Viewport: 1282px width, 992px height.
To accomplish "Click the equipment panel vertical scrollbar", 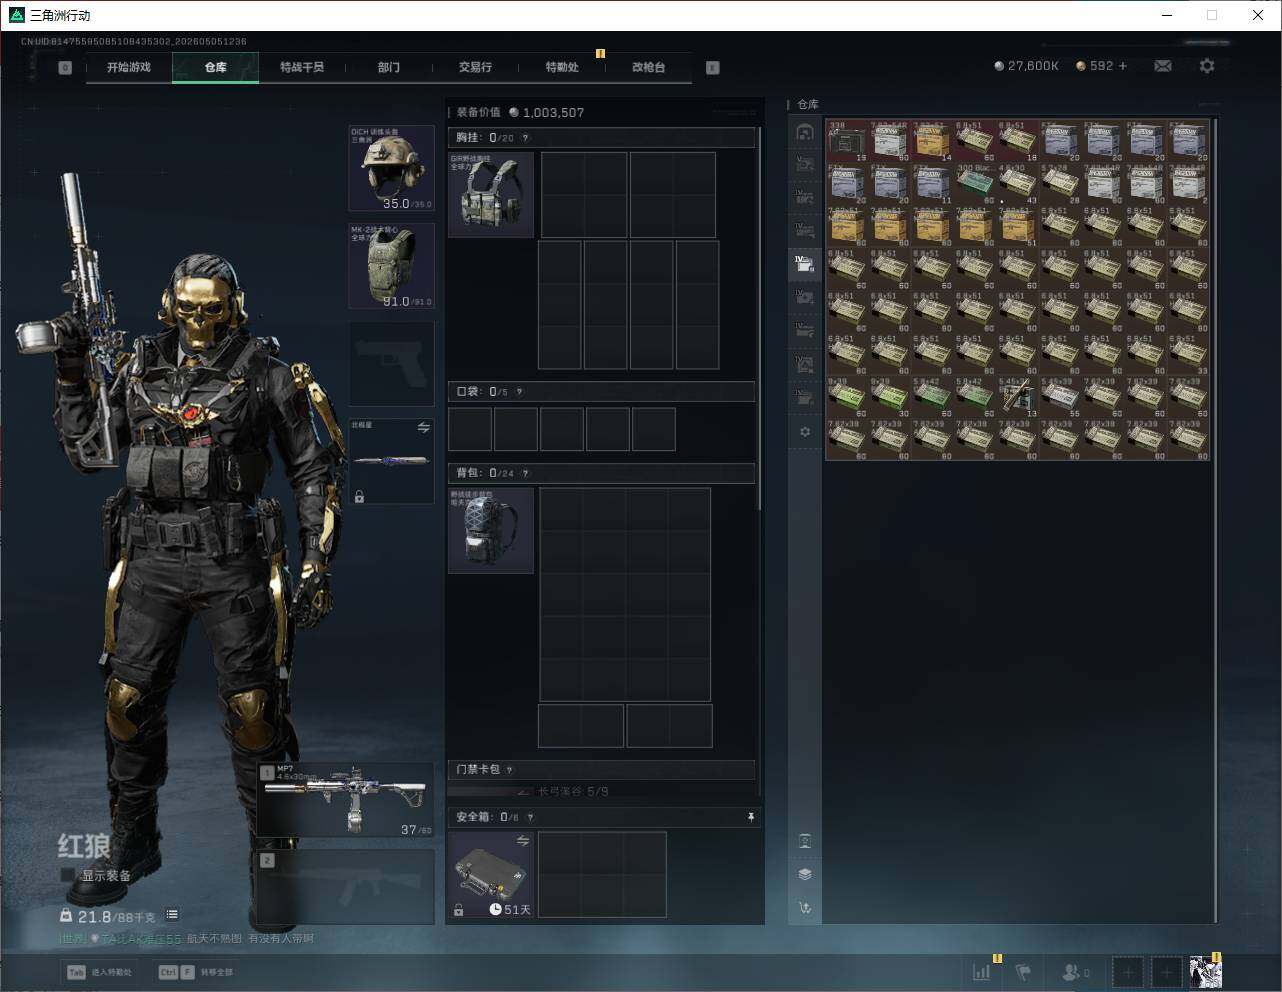I will (x=760, y=320).
